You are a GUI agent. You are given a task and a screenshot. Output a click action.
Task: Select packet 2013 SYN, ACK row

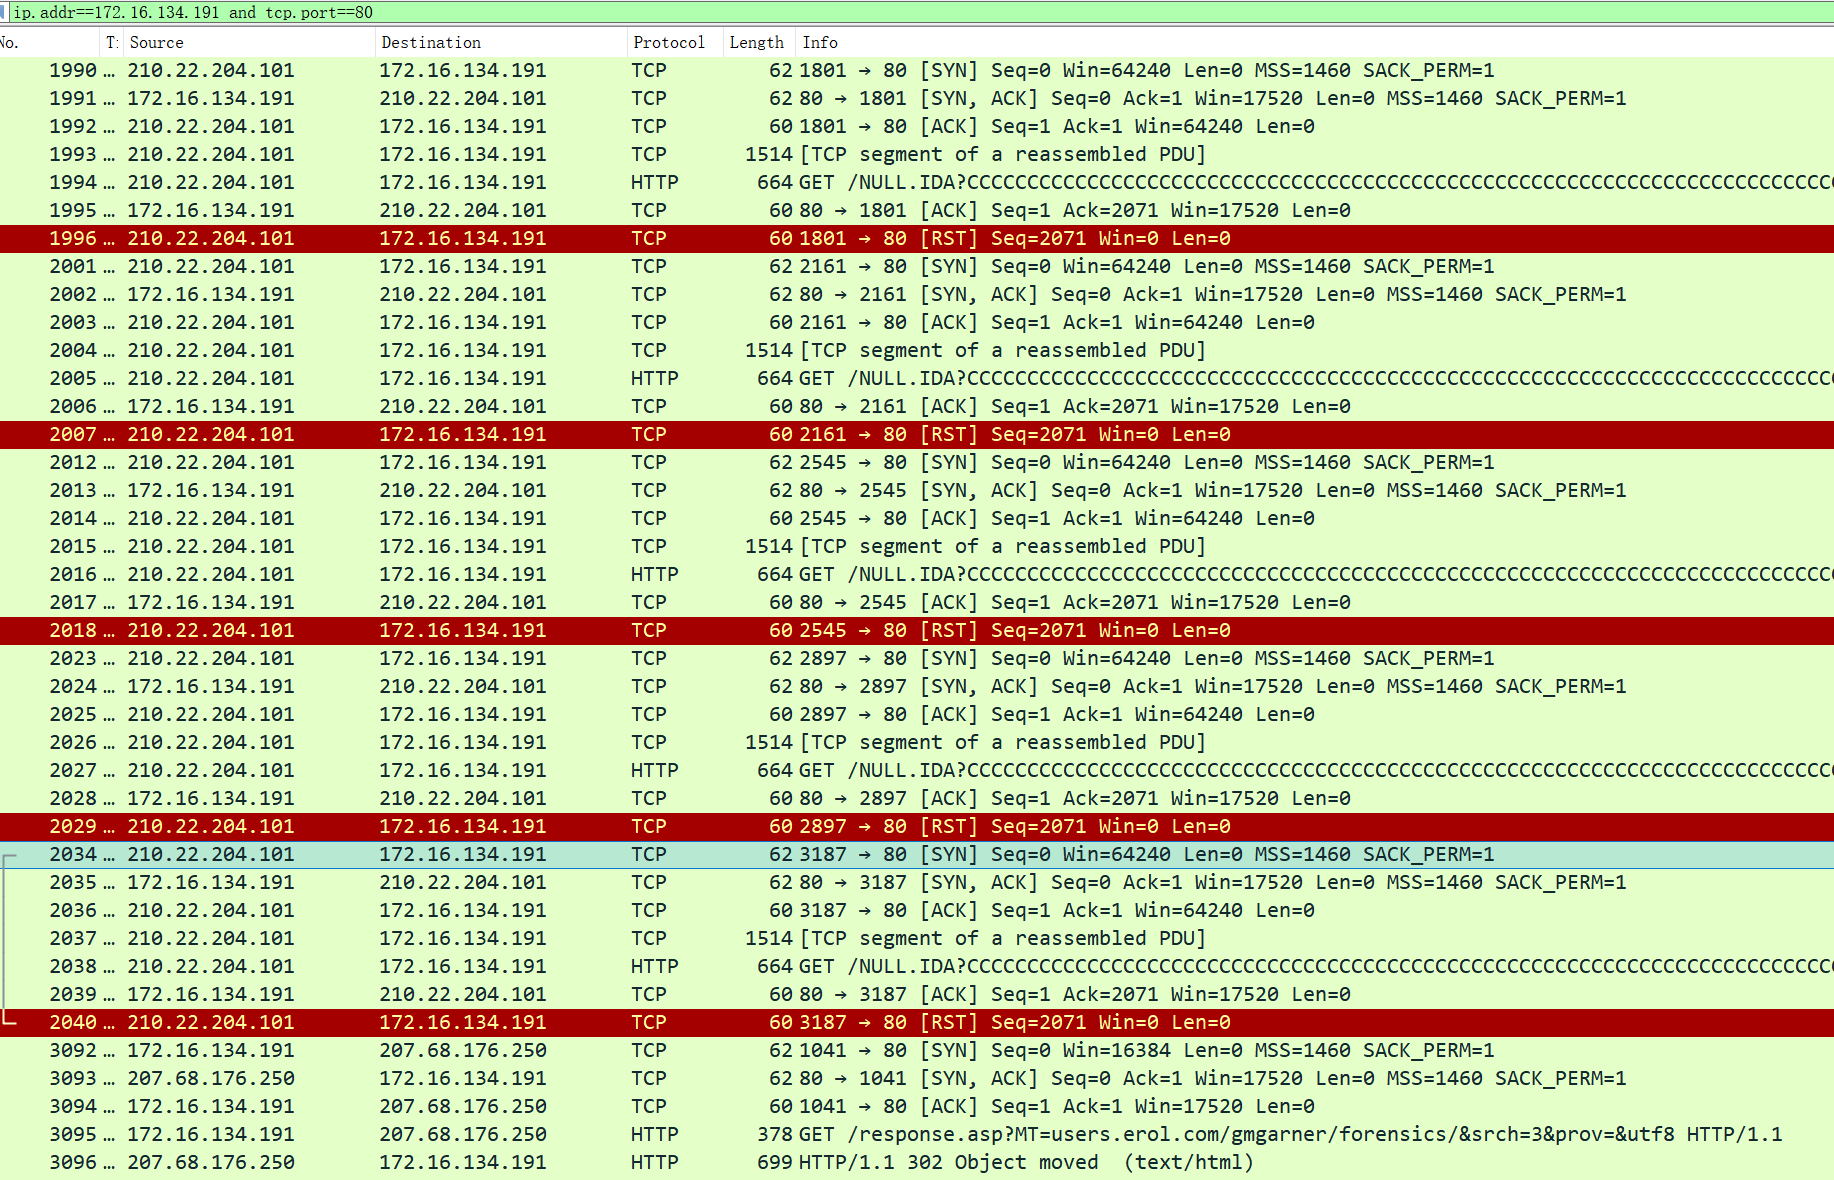click(x=917, y=490)
